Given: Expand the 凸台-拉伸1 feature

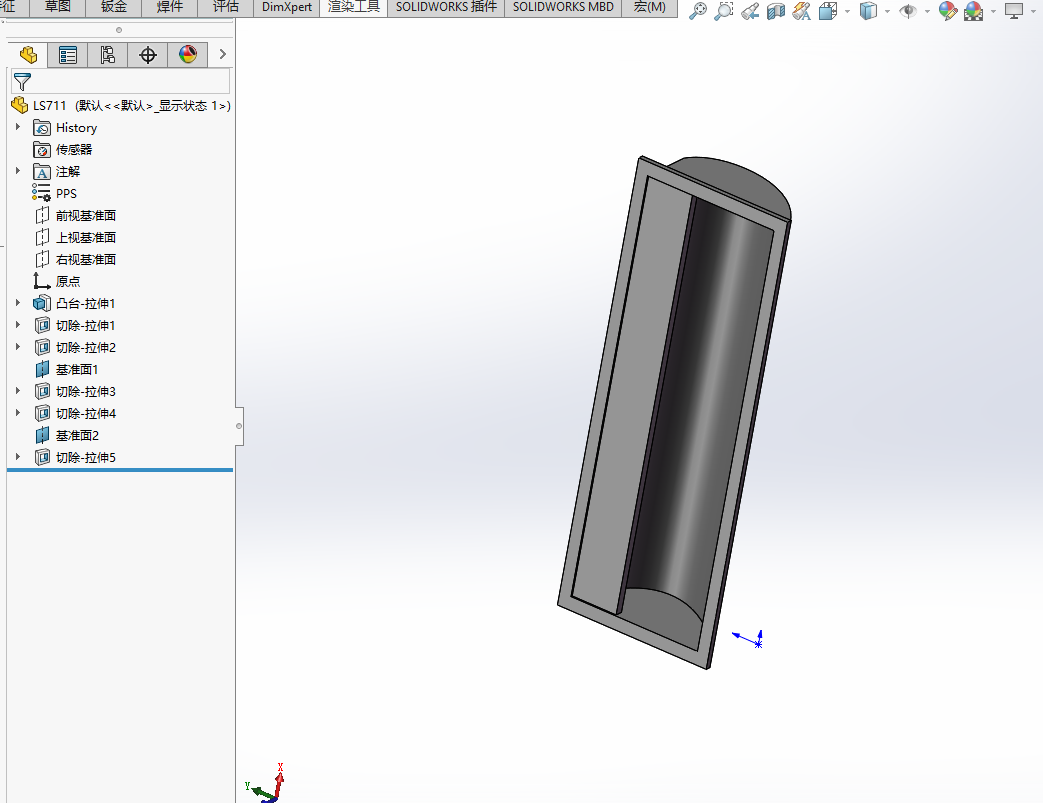Looking at the screenshot, I should (x=18, y=303).
